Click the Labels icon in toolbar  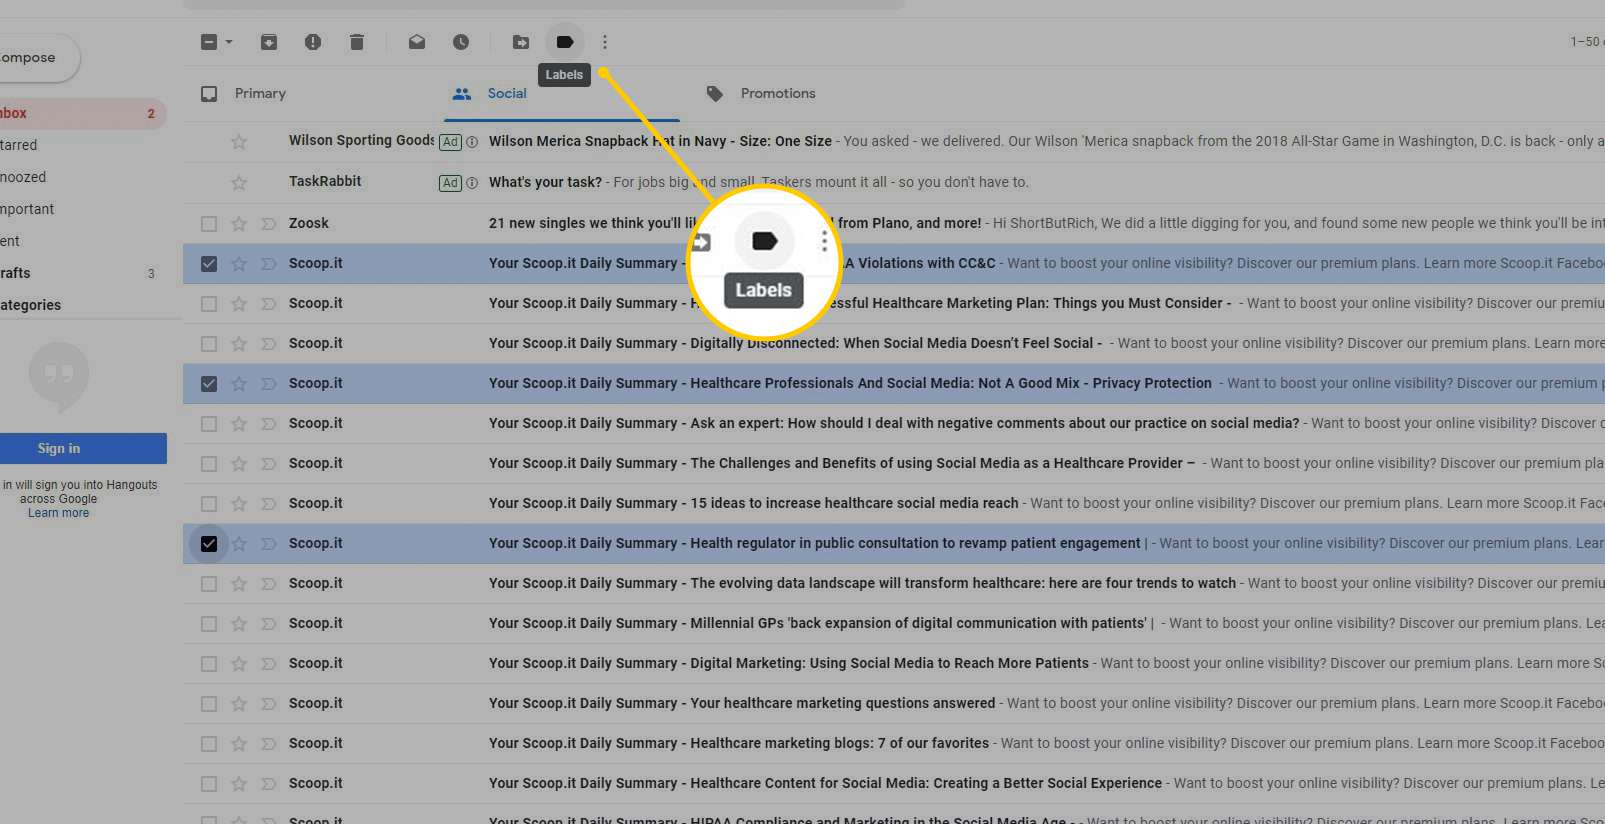point(565,42)
